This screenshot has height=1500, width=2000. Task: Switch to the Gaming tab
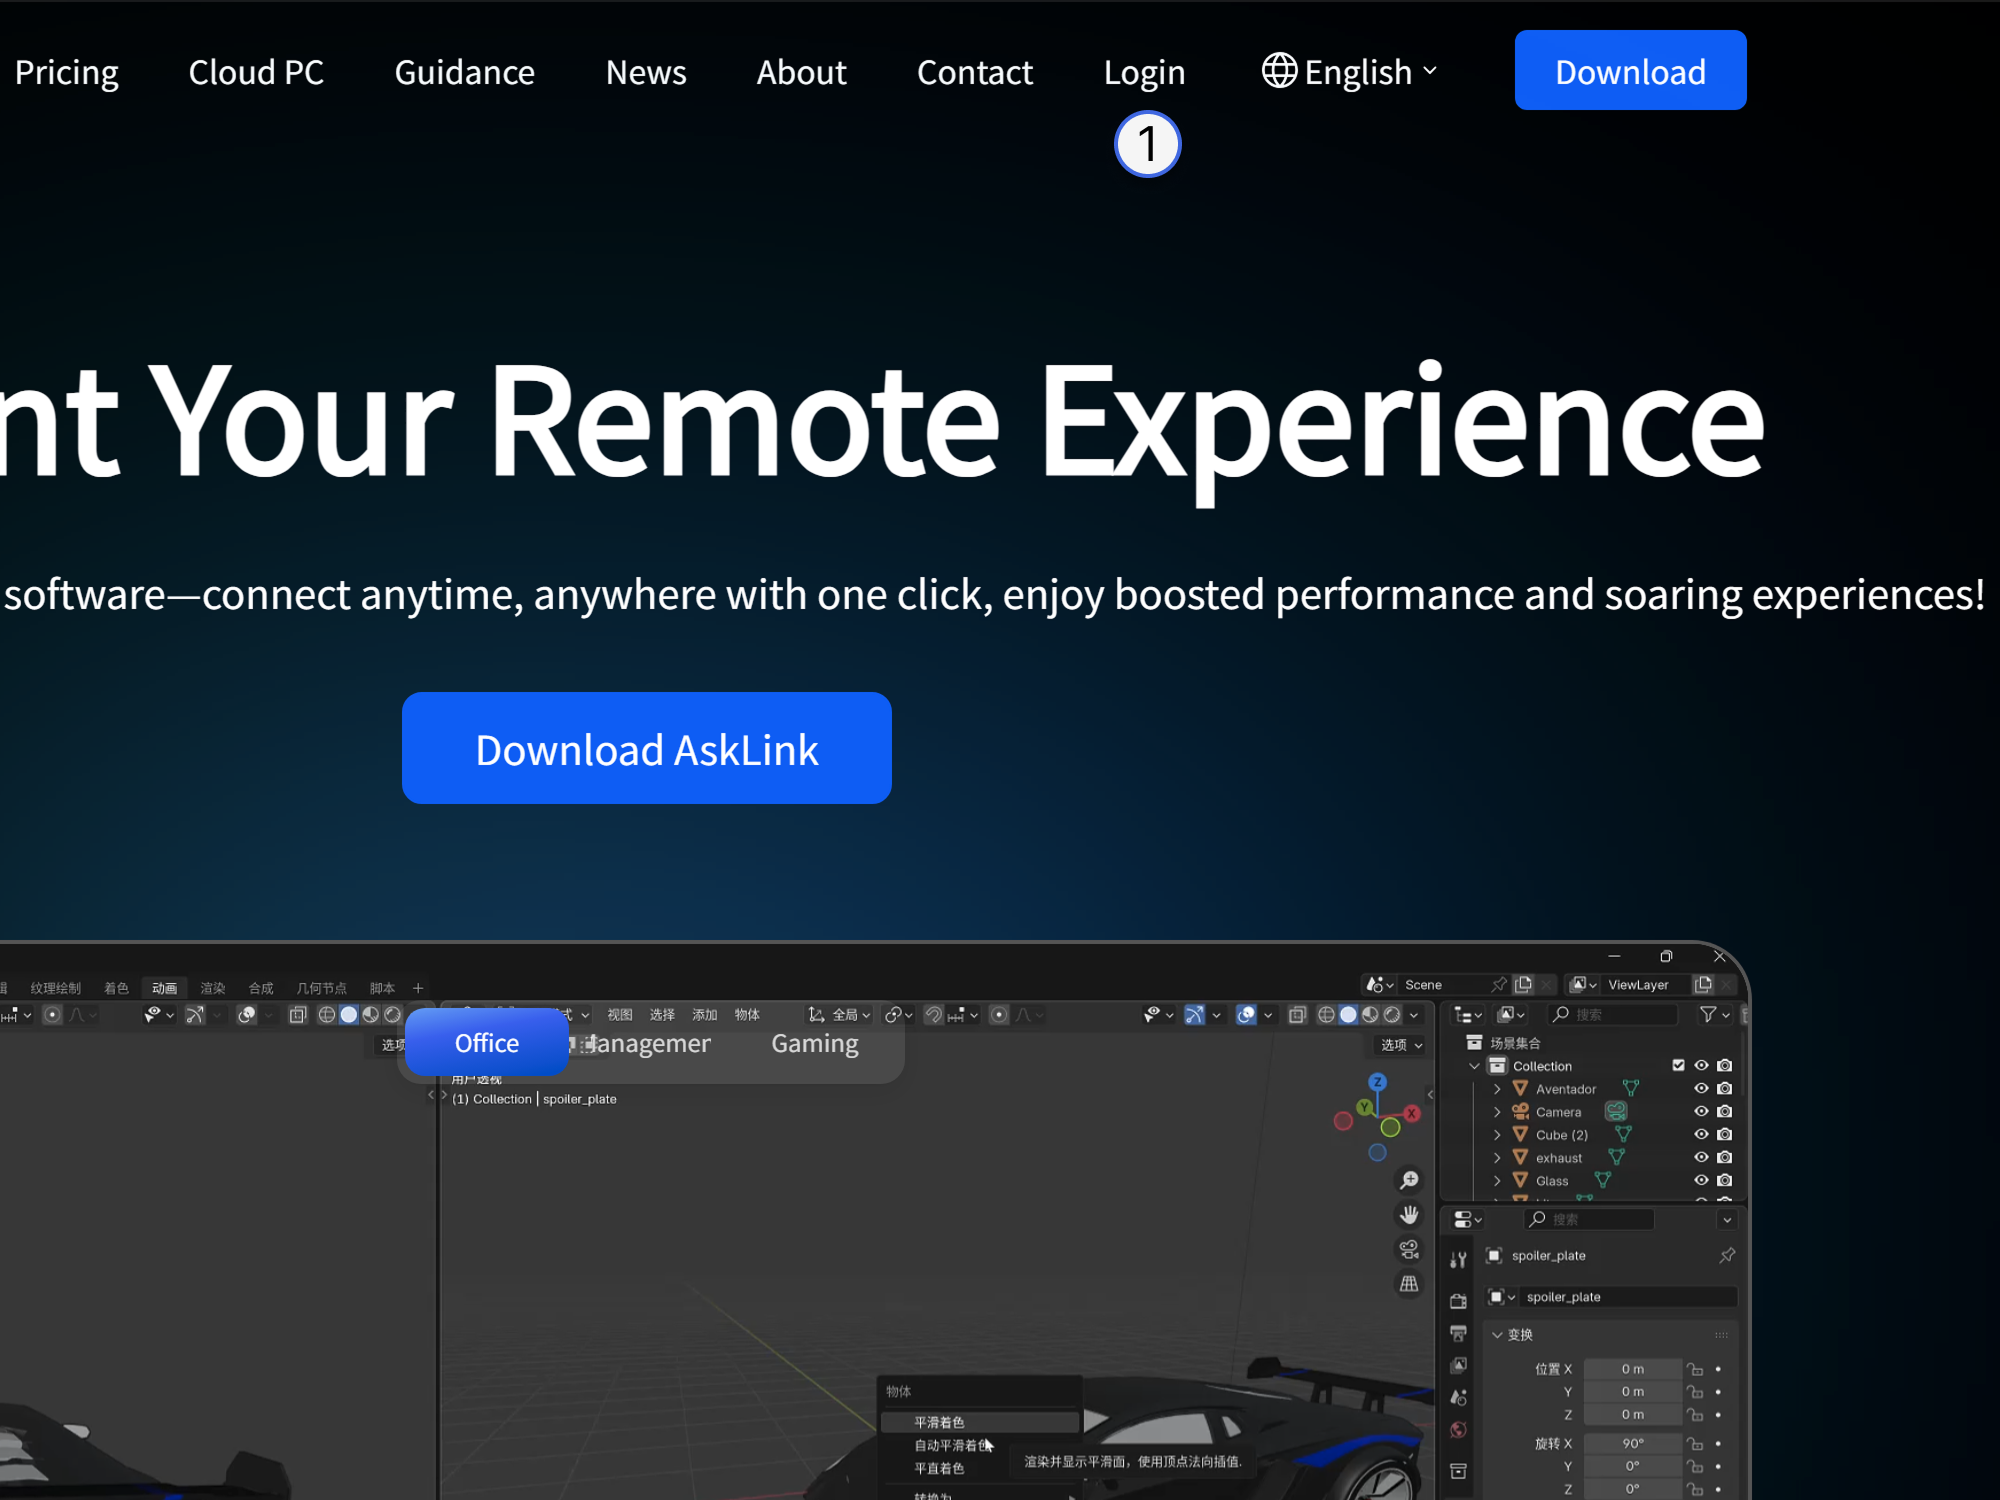[814, 1043]
